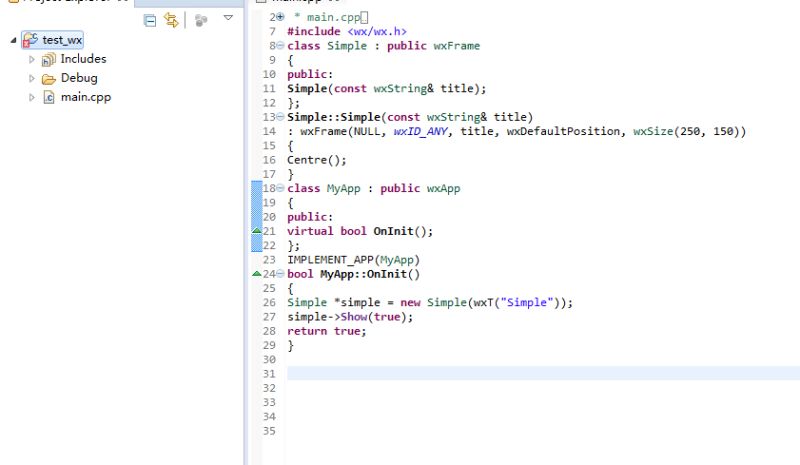This screenshot has height=465, width=800.
Task: Click virtual bool OnInit(); line
Action: [360, 231]
